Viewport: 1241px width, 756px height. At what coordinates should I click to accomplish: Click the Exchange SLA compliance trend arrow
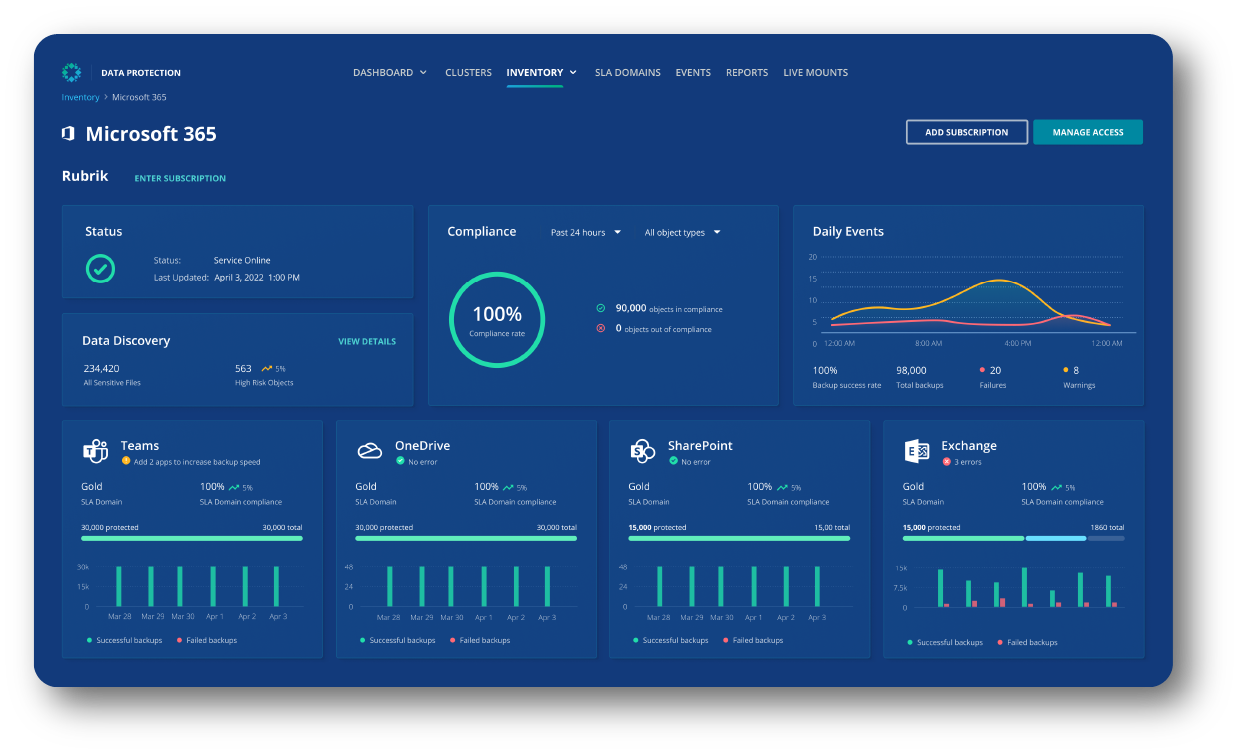(1055, 487)
